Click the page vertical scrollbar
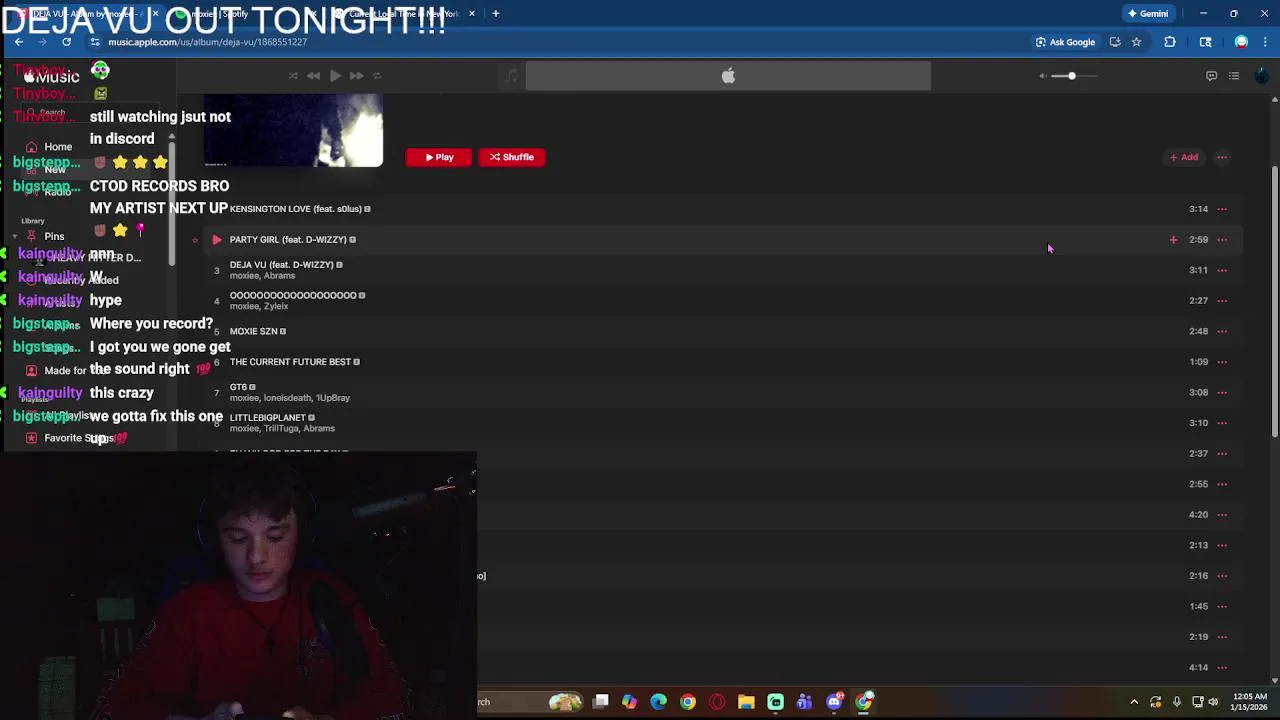 1274,300
